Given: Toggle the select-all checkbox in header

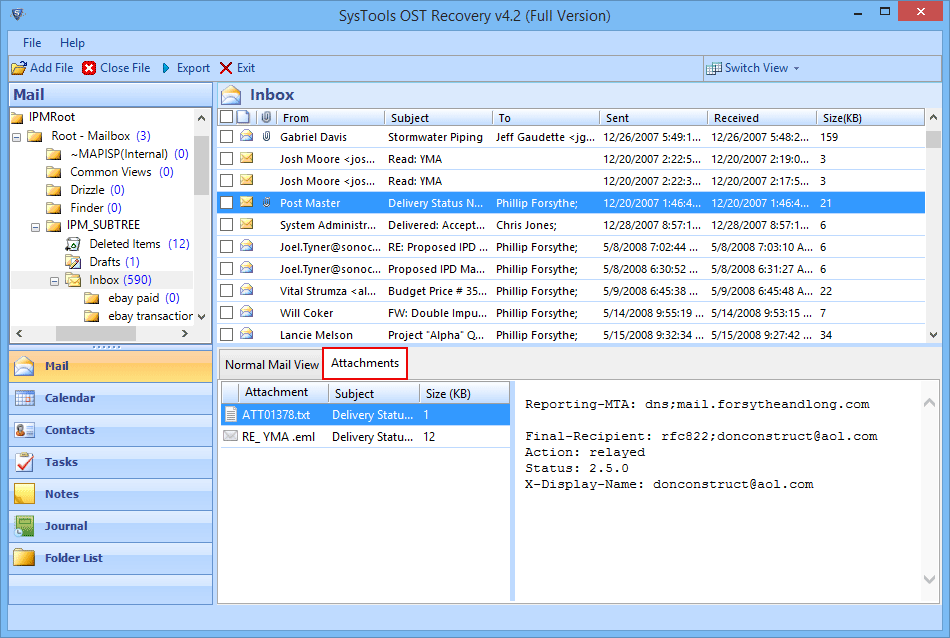Looking at the screenshot, I should [227, 117].
